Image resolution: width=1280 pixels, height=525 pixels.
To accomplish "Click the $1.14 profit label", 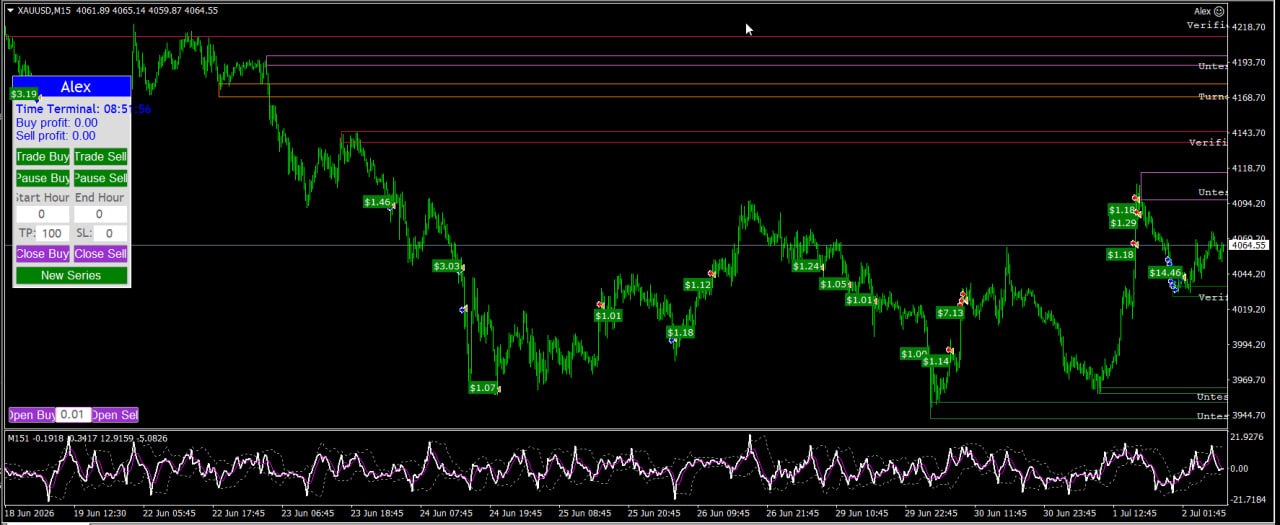I will [x=936, y=362].
